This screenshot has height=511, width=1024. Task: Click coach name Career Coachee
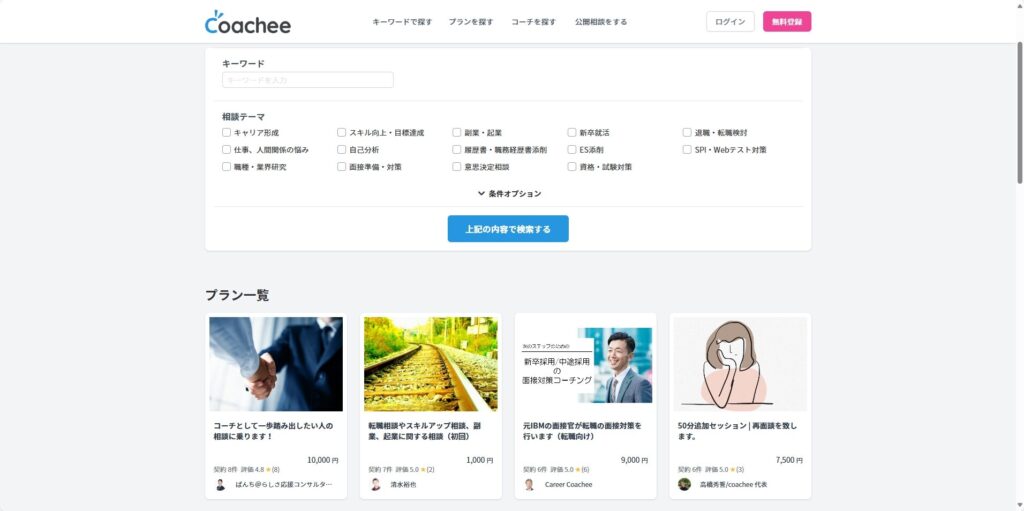pyautogui.click(x=568, y=485)
